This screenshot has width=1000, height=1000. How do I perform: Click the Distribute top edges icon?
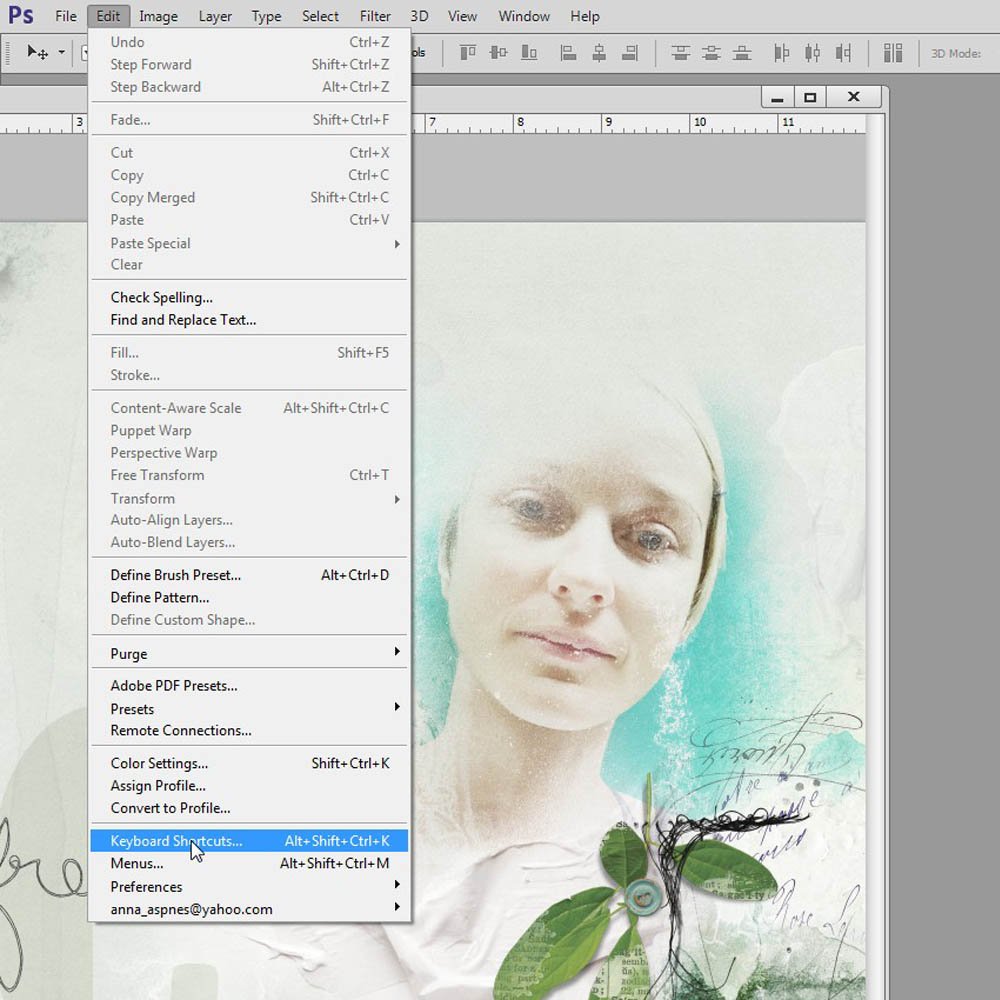point(680,52)
